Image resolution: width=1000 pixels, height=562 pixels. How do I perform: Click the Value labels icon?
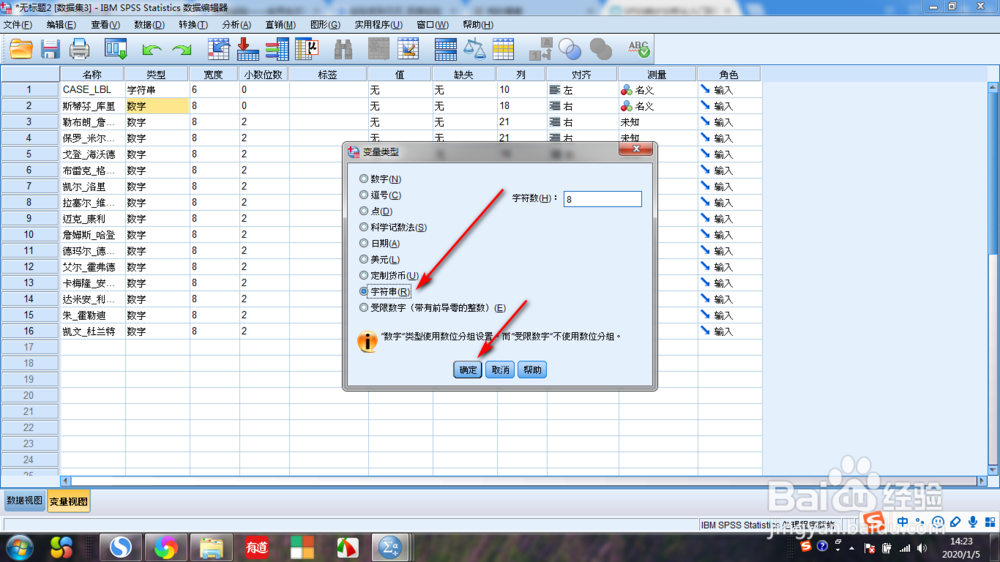541,49
